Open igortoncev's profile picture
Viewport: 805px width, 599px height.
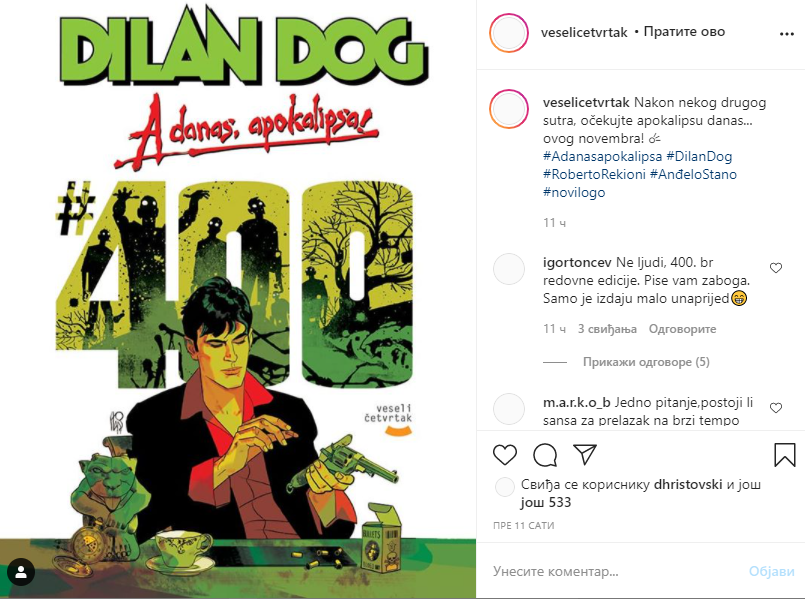pos(509,268)
